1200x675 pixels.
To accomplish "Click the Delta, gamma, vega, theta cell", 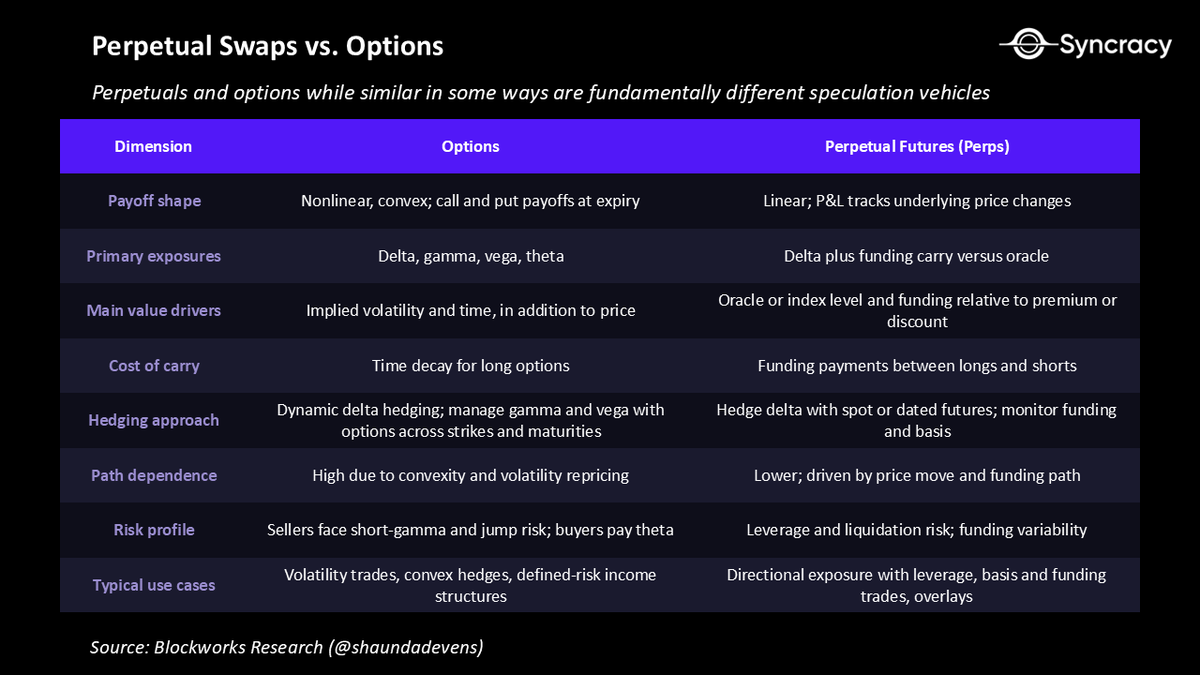I will (470, 256).
